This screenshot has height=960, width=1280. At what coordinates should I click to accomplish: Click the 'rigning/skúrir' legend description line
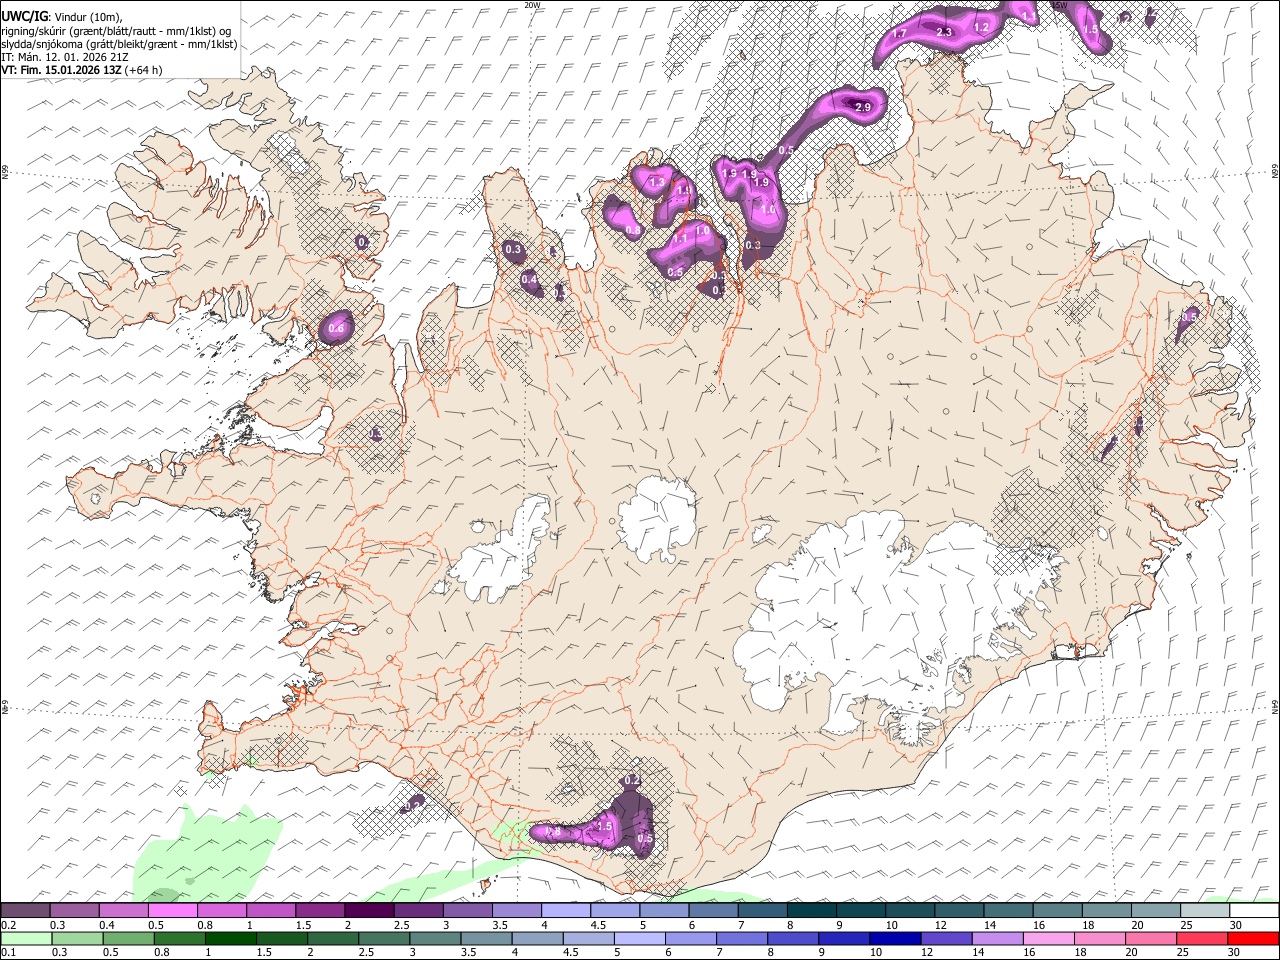click(115, 30)
